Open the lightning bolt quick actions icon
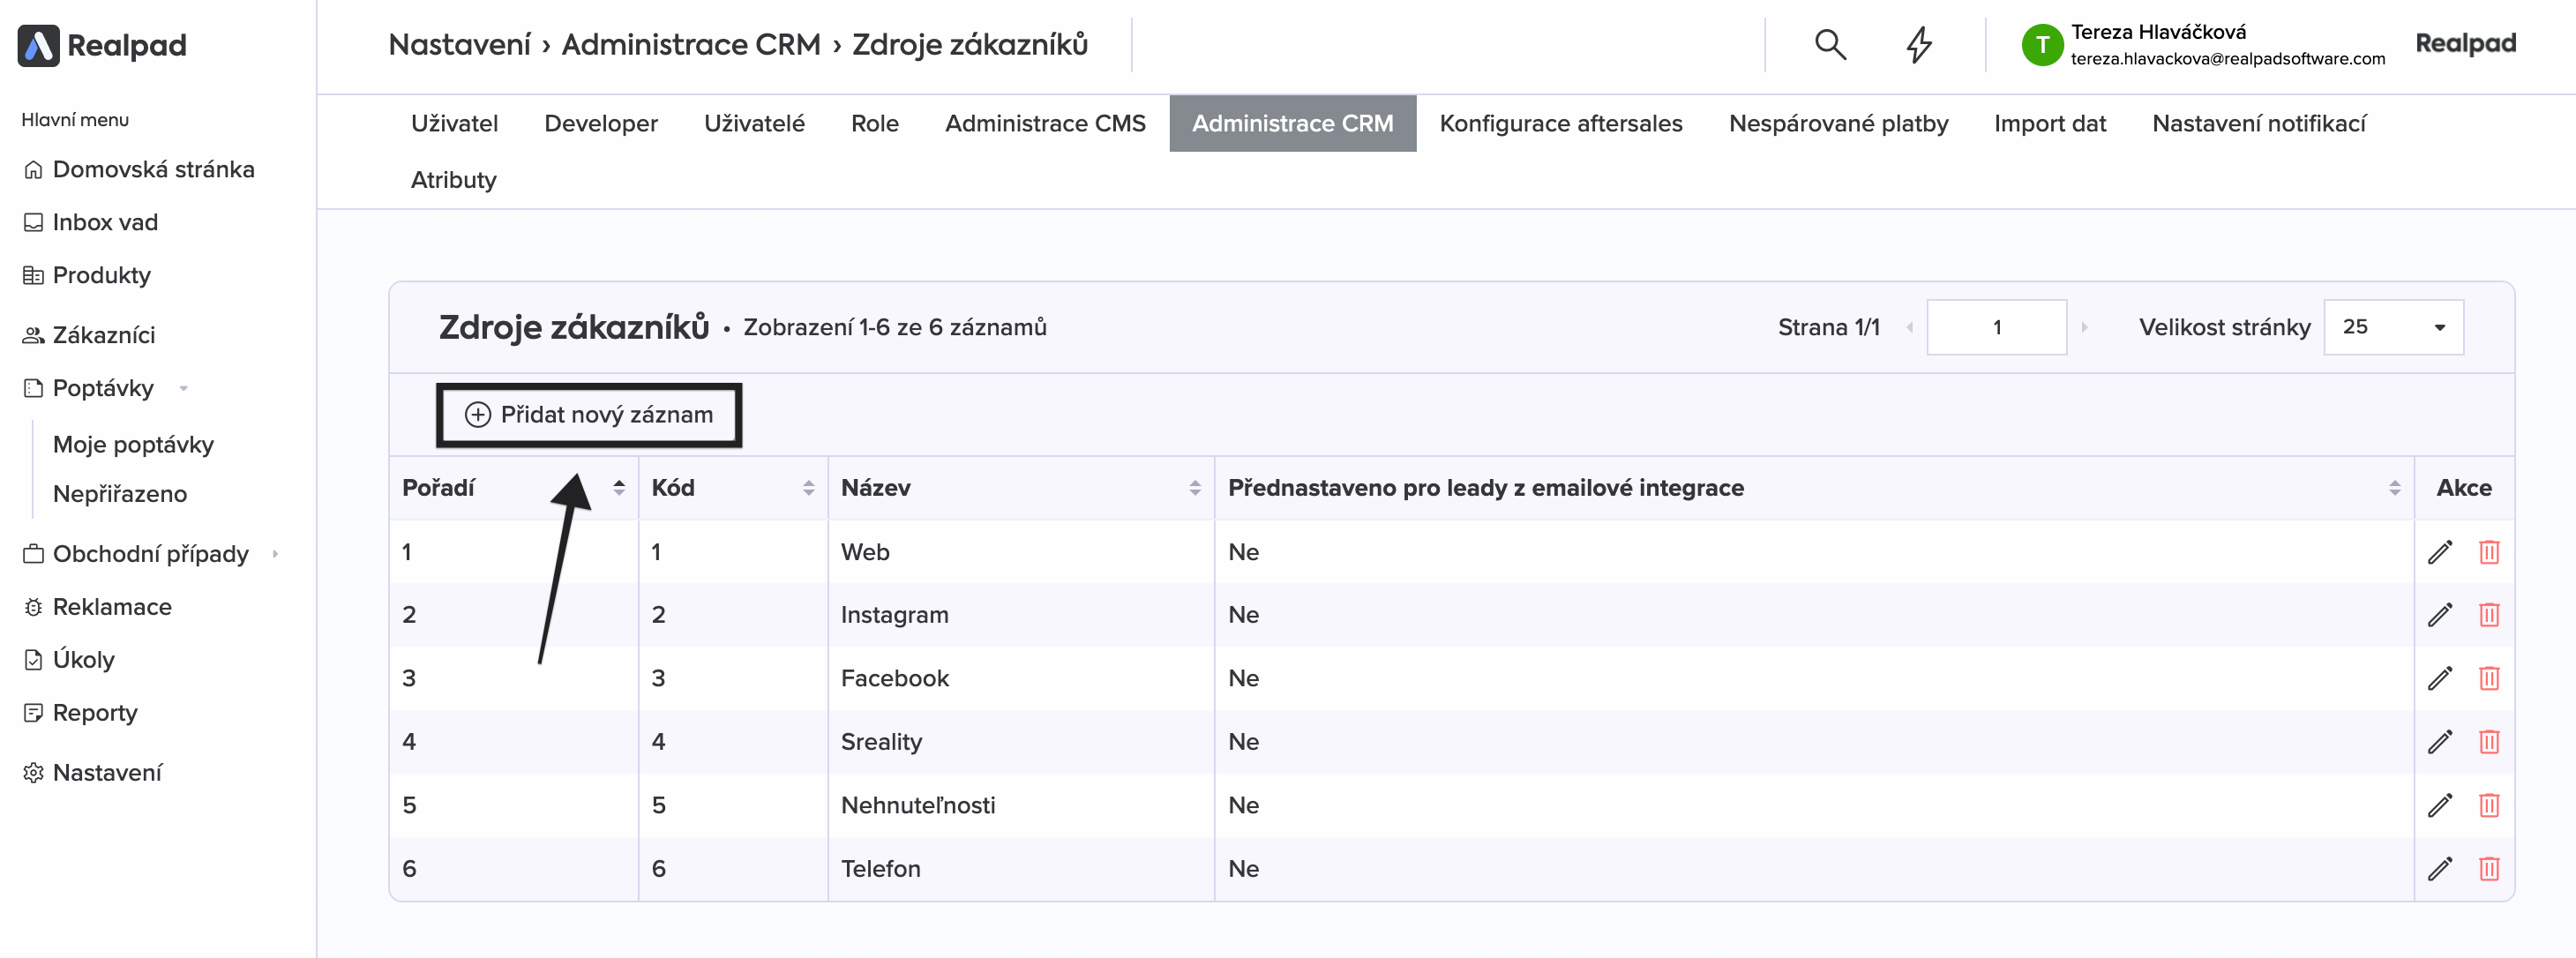 coord(1918,45)
